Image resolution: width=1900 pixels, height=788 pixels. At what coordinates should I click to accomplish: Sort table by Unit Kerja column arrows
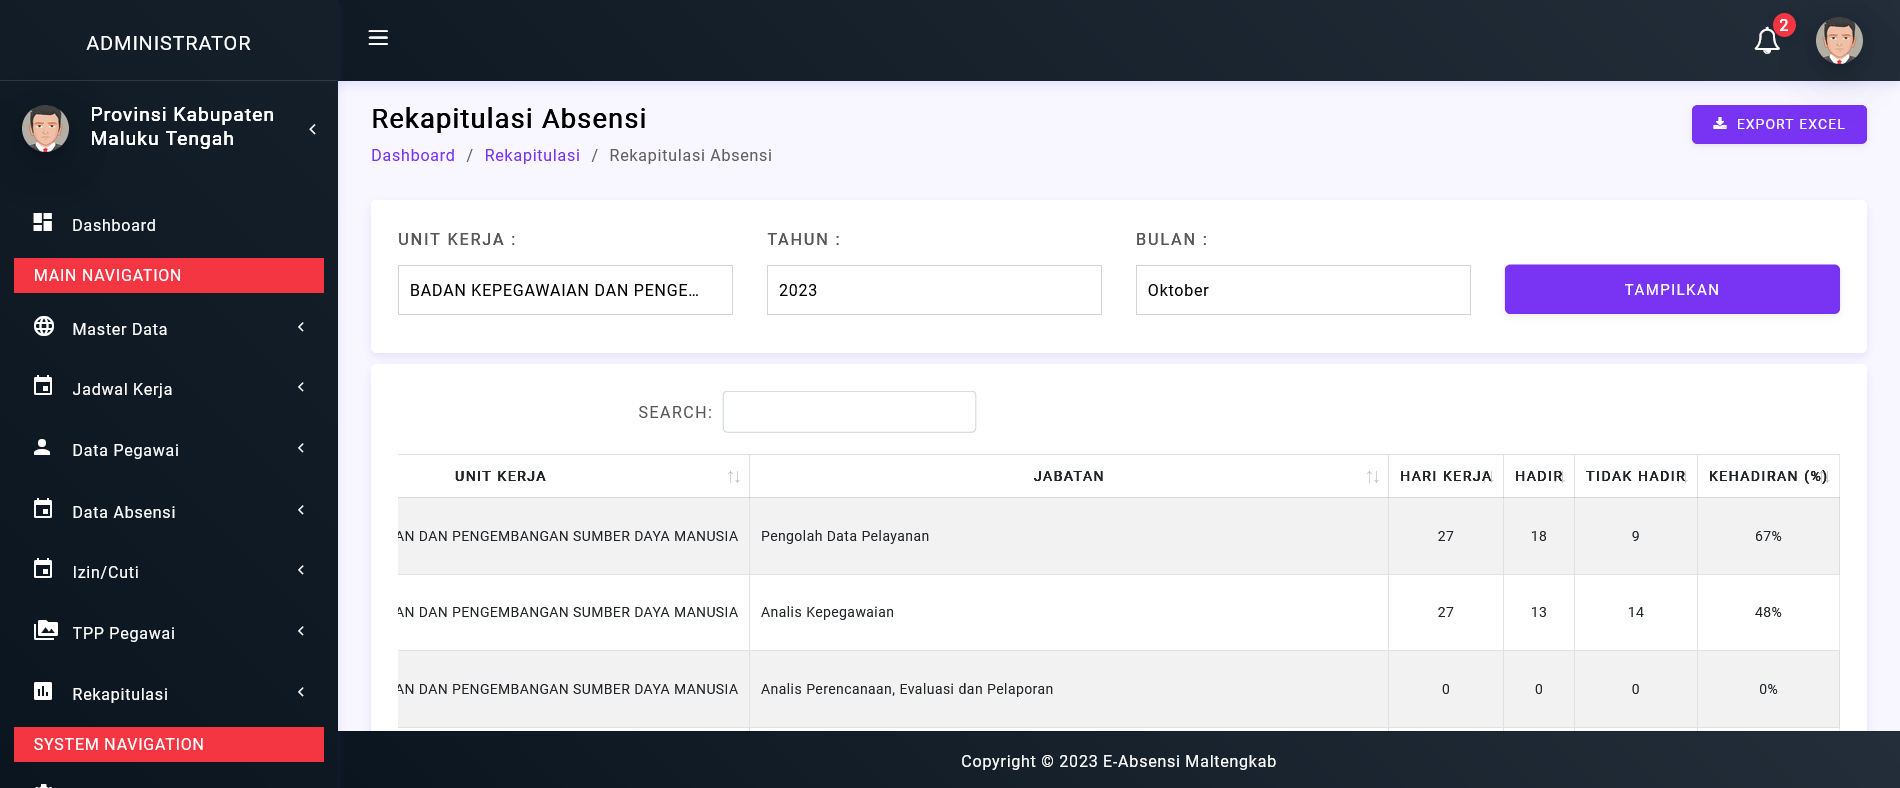tap(733, 477)
